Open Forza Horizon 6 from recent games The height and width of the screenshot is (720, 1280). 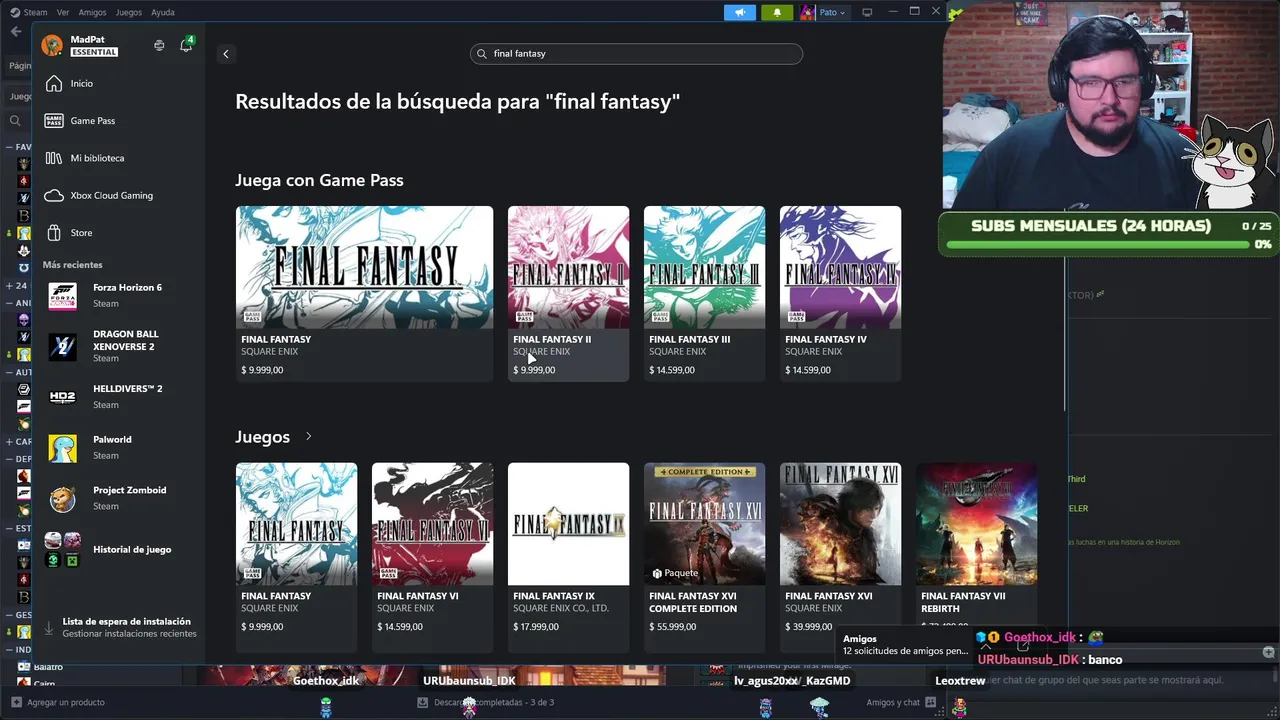[x=62, y=295]
